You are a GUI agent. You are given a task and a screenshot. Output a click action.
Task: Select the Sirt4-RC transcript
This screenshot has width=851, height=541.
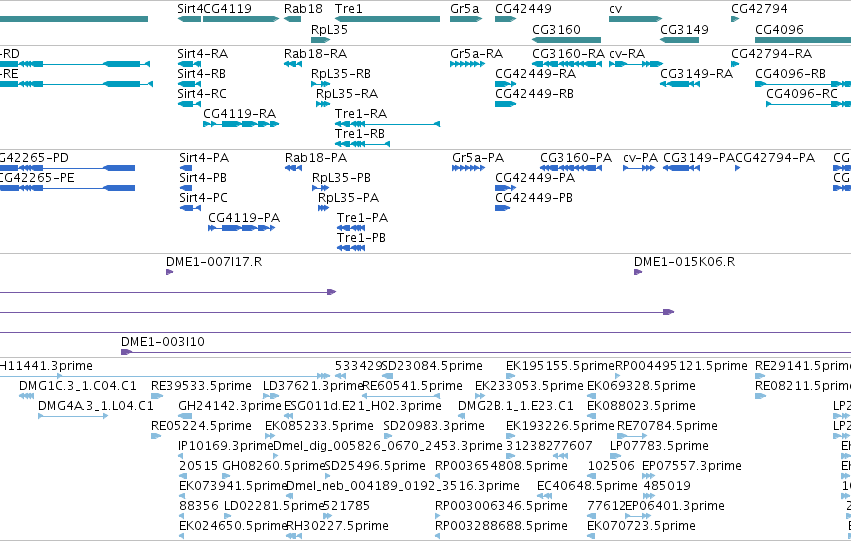[x=189, y=104]
